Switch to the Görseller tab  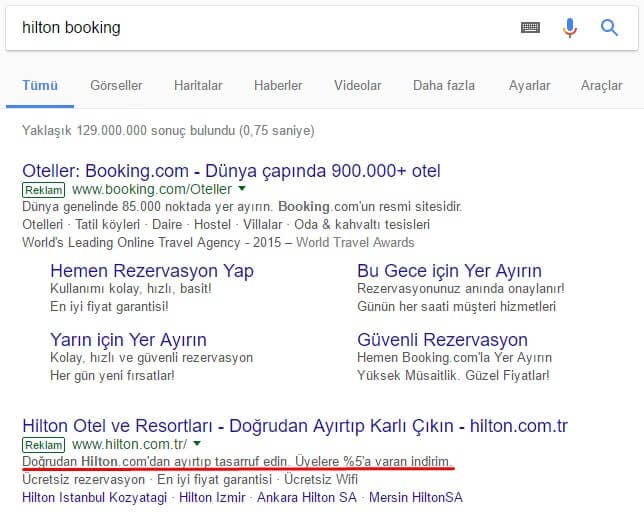[x=116, y=85]
